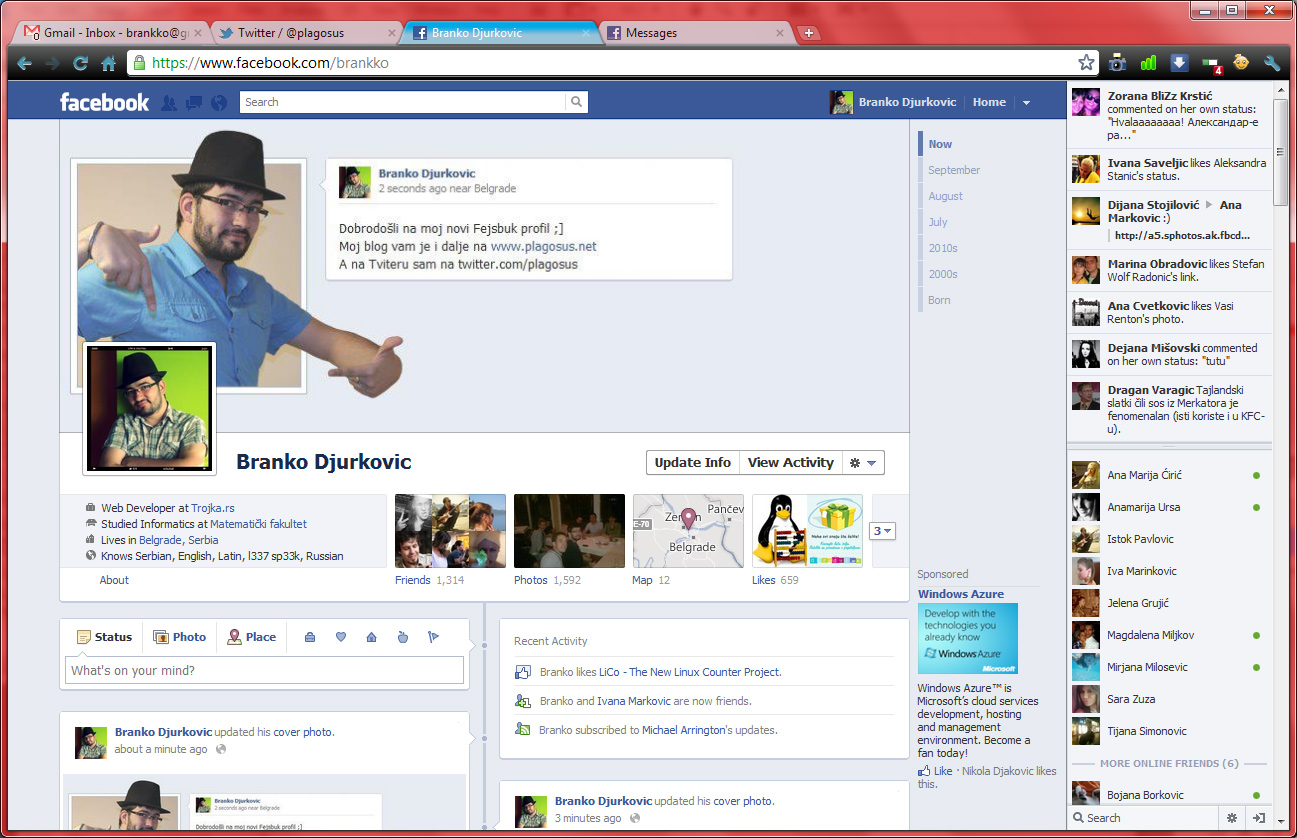Switch to the Twitter @plagosus tab
Image resolution: width=1297 pixels, height=838 pixels.
click(303, 33)
